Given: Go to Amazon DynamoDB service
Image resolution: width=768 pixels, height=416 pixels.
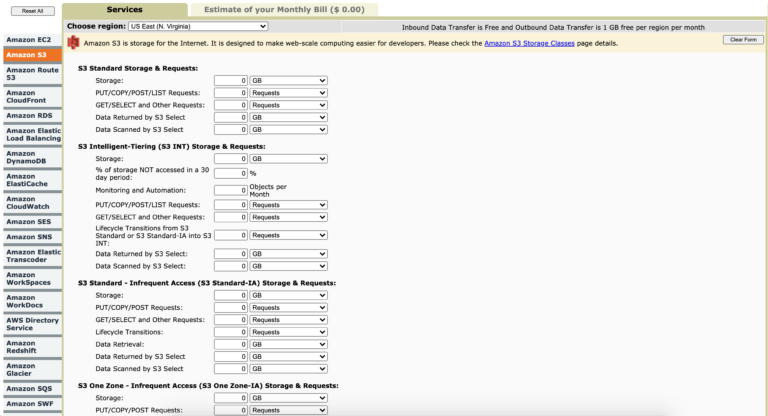Looking at the screenshot, I should tap(32, 157).
